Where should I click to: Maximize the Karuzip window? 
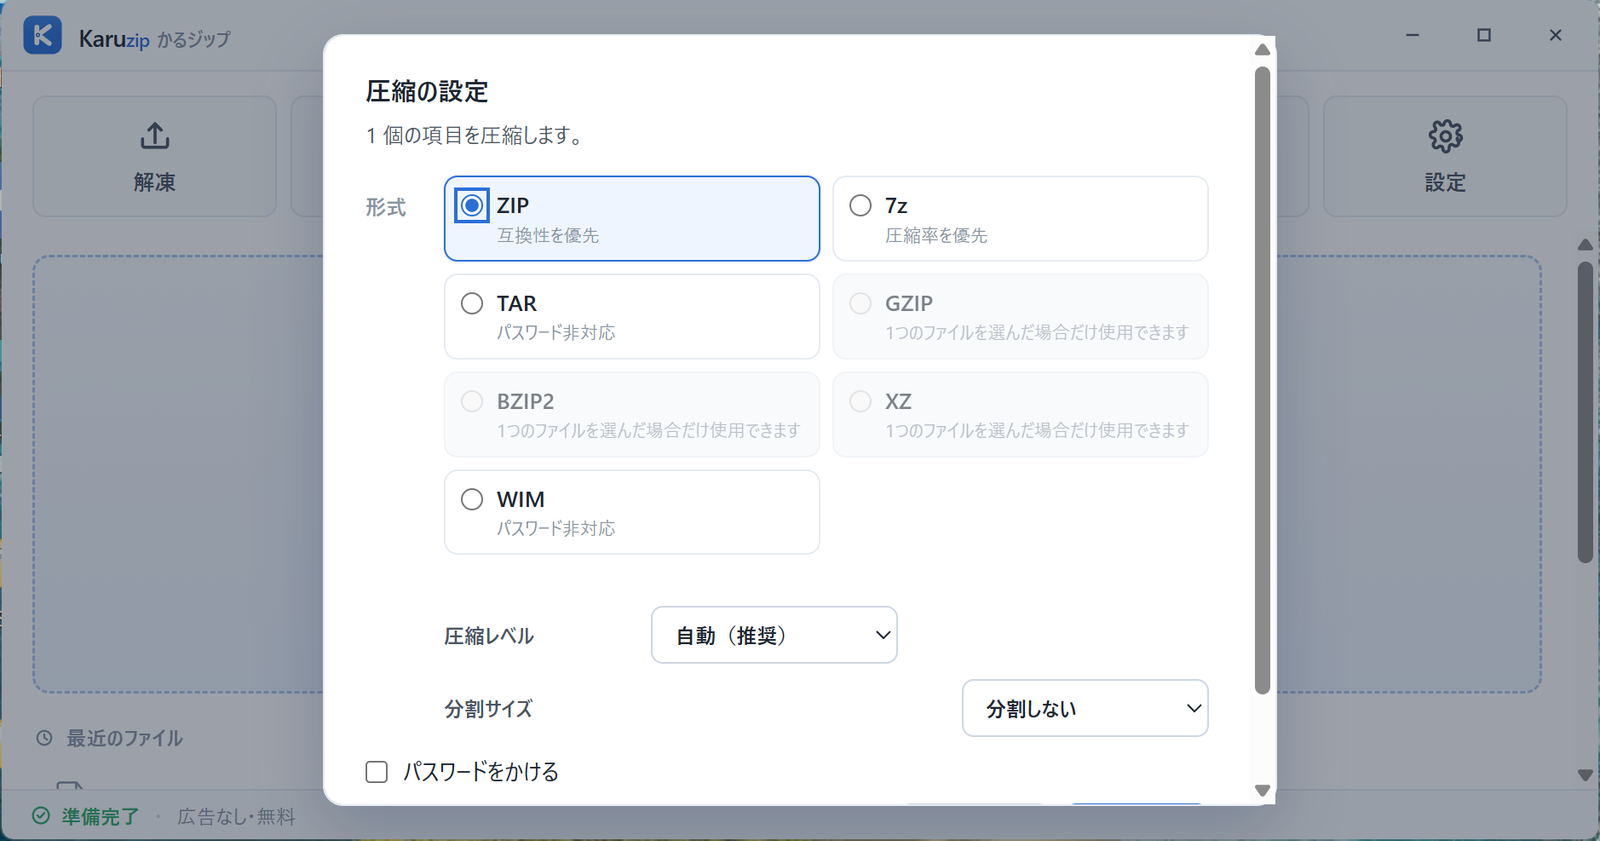click(x=1484, y=35)
